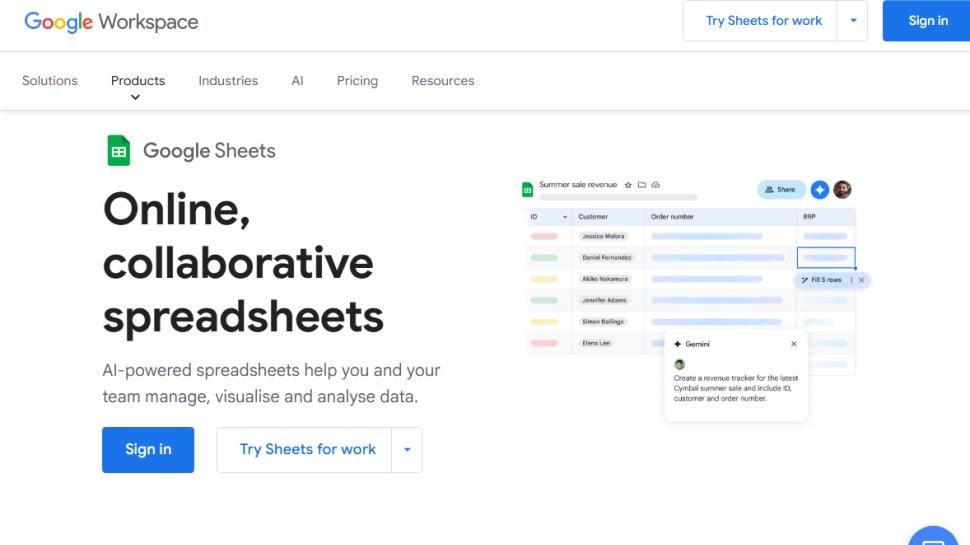Click the Share button in sheet preview

781,190
